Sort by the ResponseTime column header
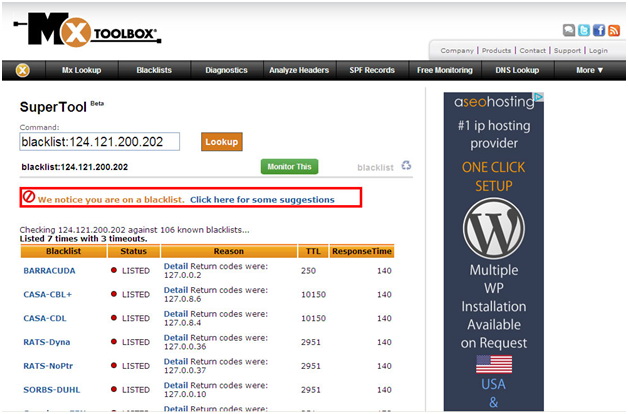The width and height of the screenshot is (628, 414). tap(362, 251)
